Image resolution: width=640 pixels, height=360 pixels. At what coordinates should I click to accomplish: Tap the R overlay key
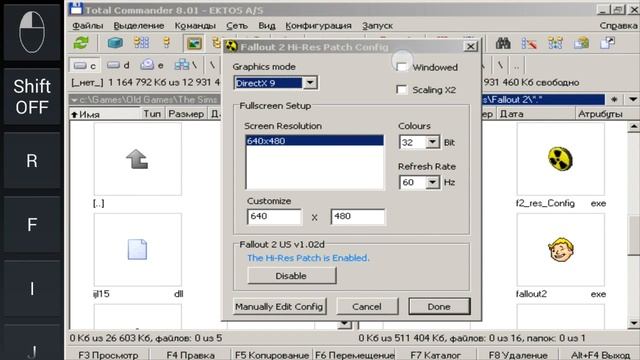click(x=32, y=160)
